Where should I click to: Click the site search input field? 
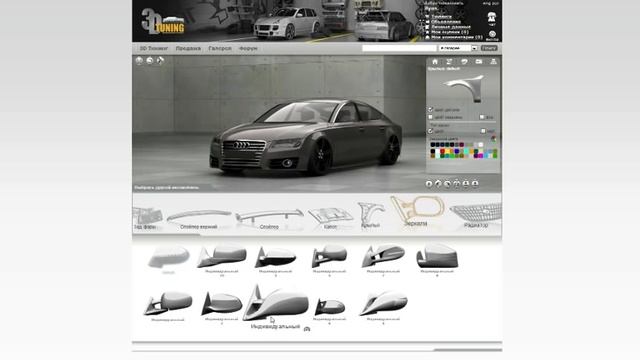click(x=399, y=48)
